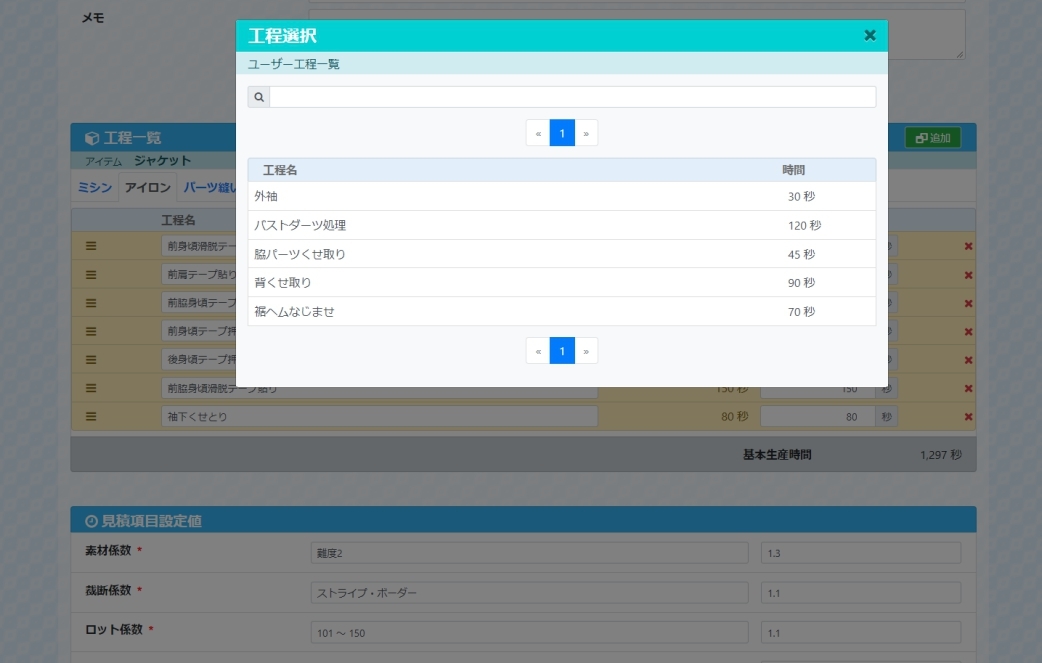This screenshot has height=663, width=1042.
Task: Close the 工程選択 dialog
Action: point(869,36)
